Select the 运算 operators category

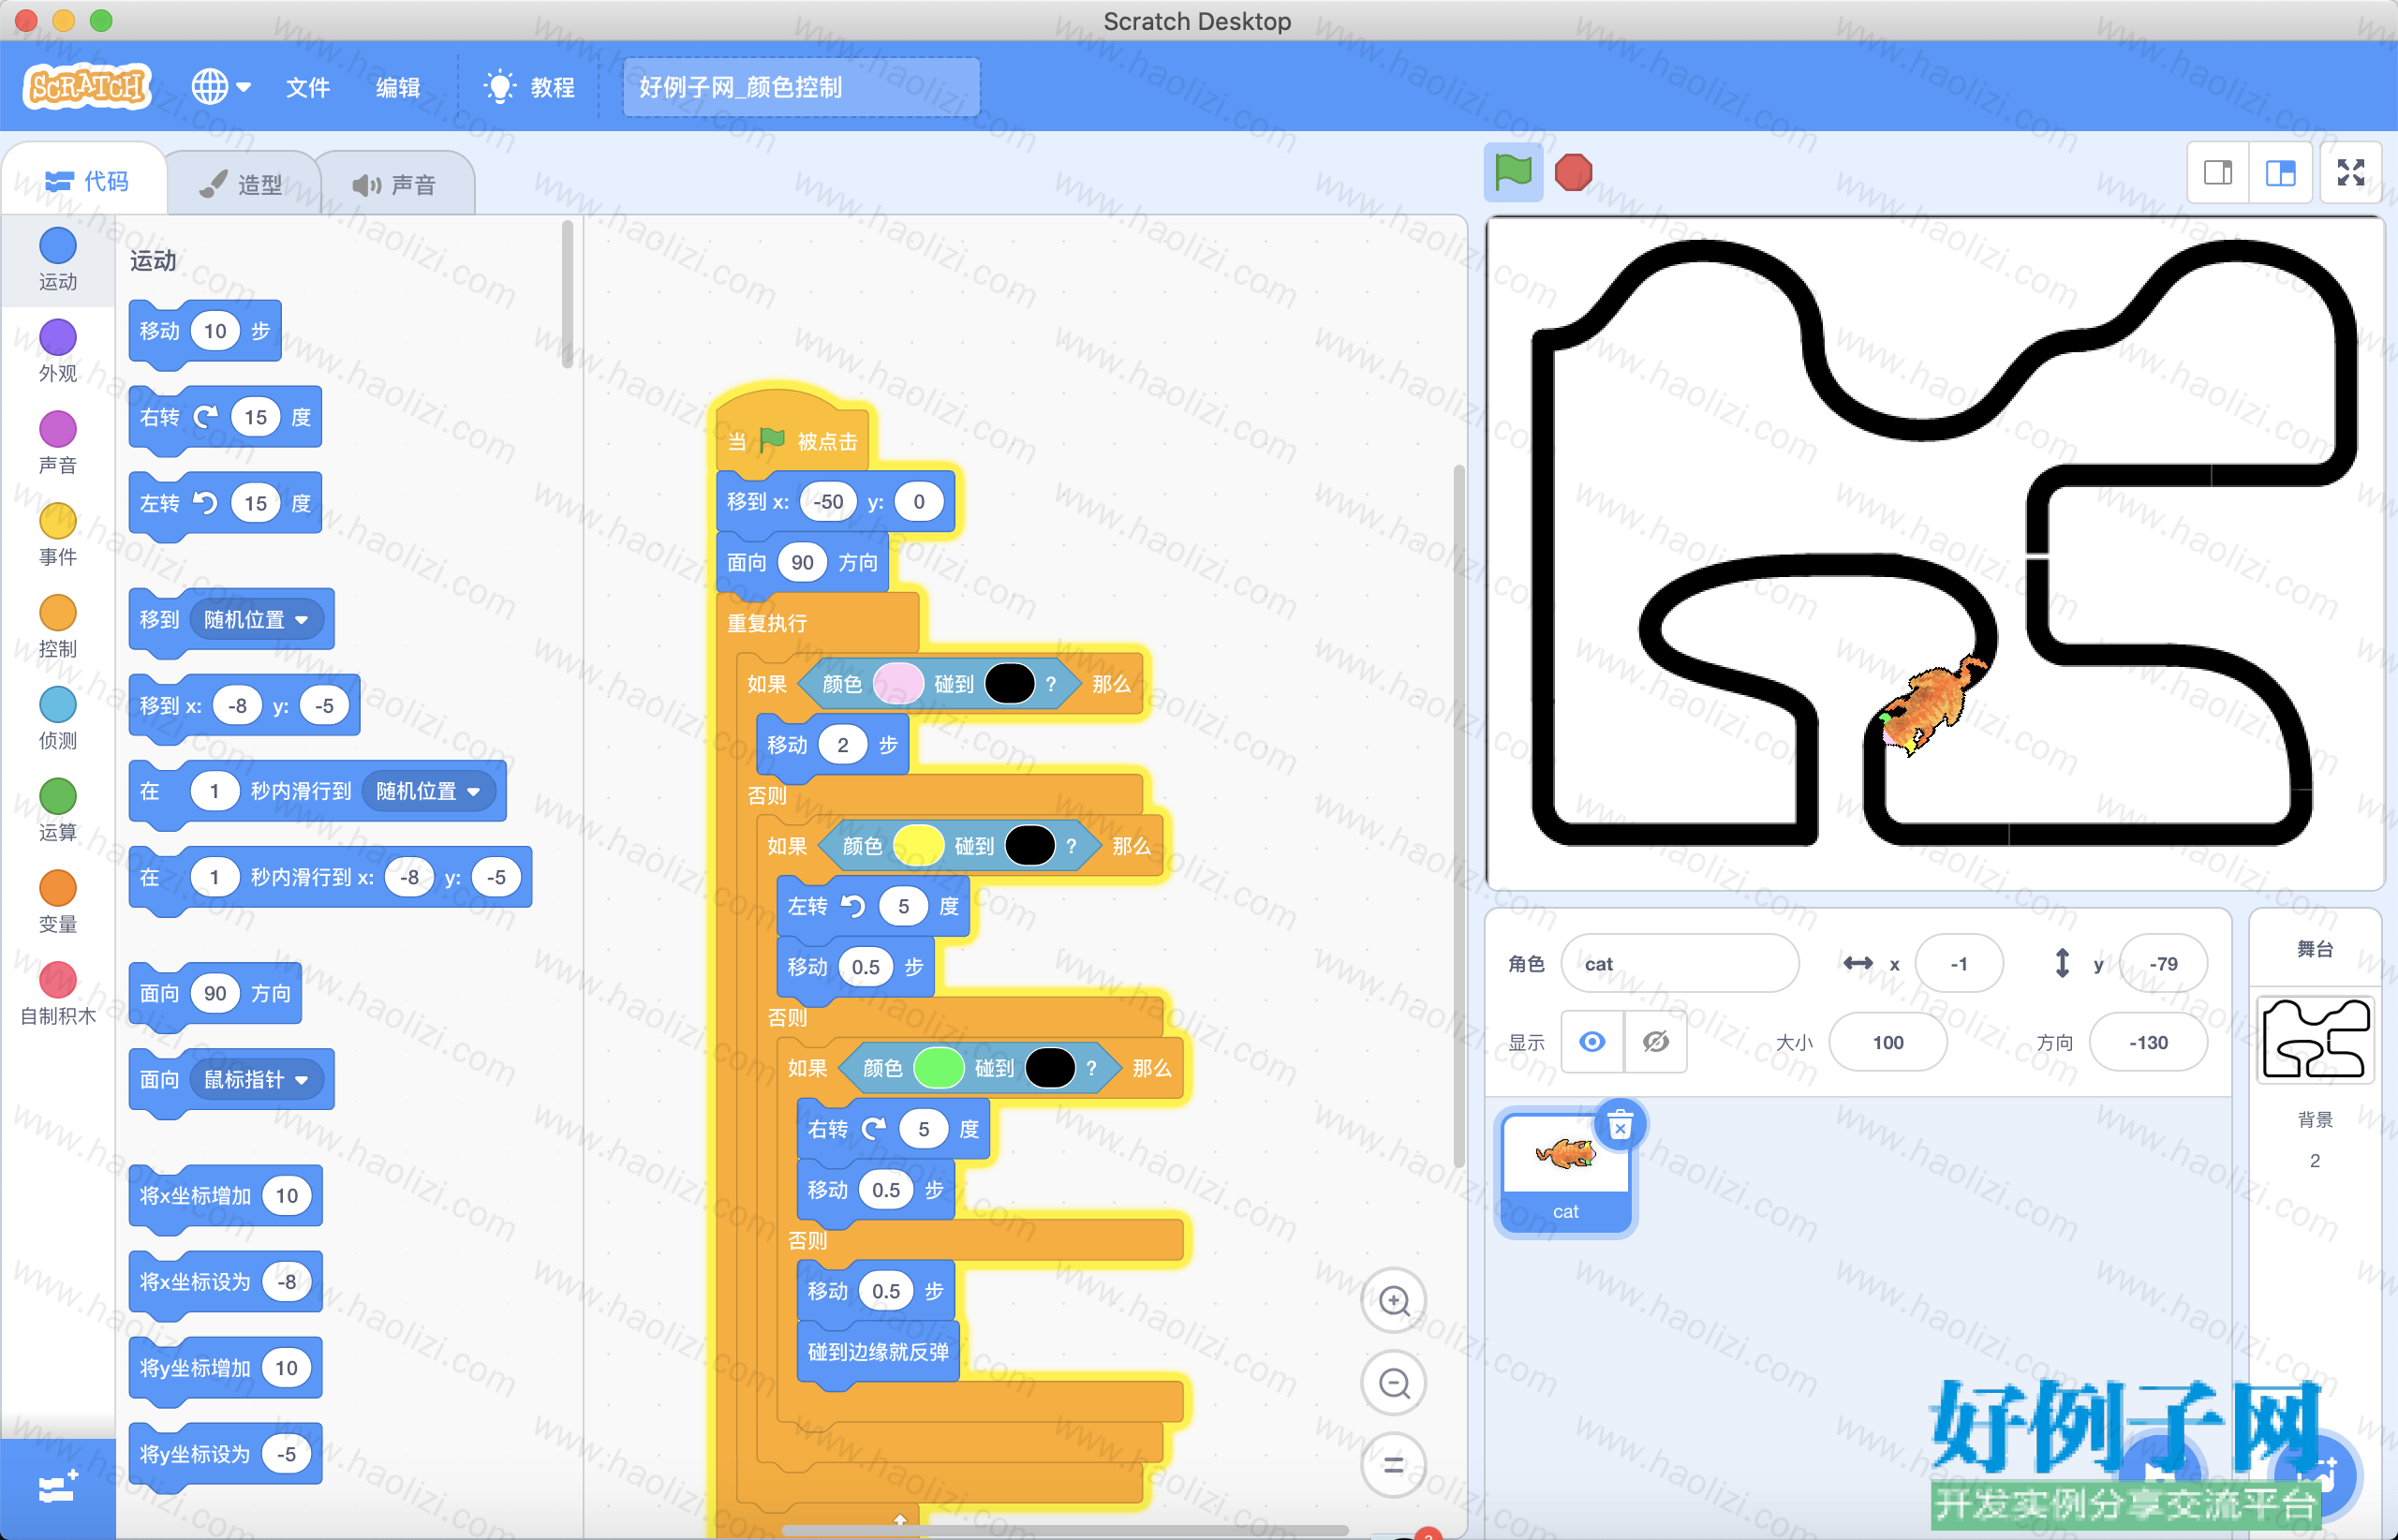[58, 811]
